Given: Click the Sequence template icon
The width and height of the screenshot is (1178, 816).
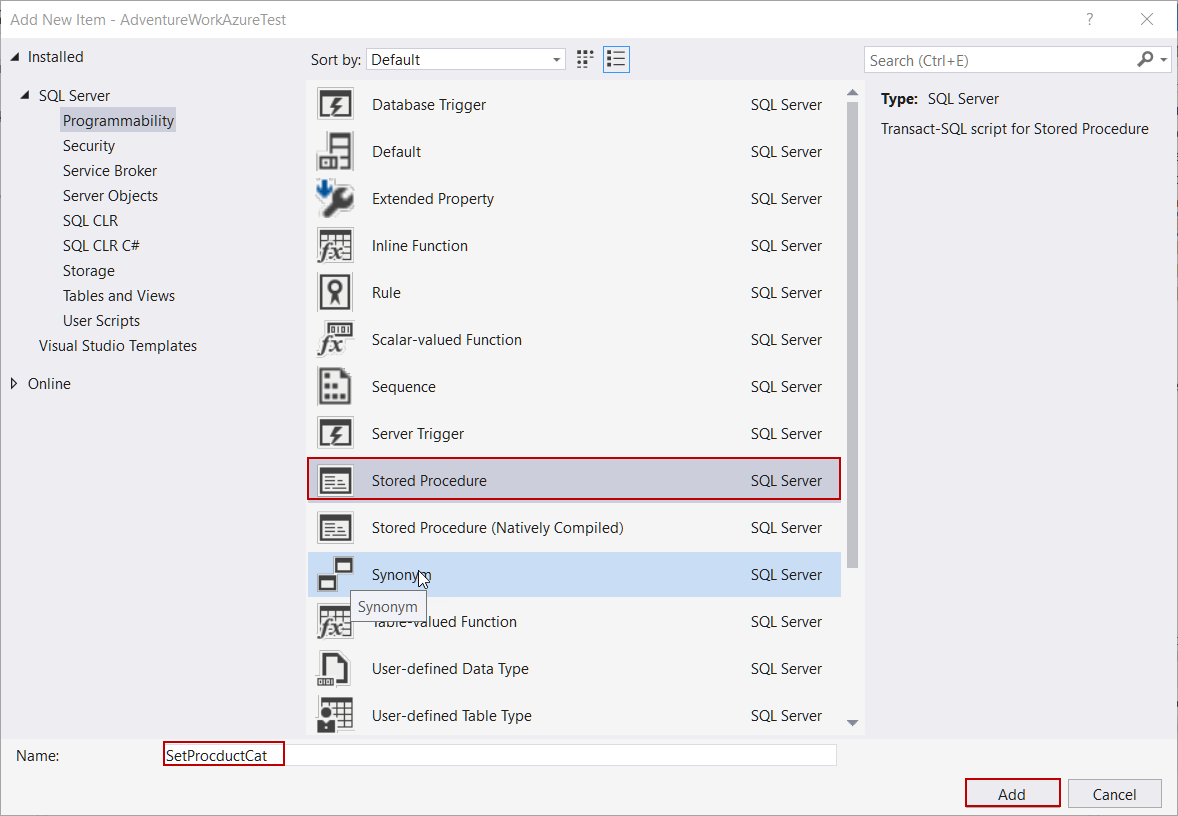Looking at the screenshot, I should click(x=334, y=387).
